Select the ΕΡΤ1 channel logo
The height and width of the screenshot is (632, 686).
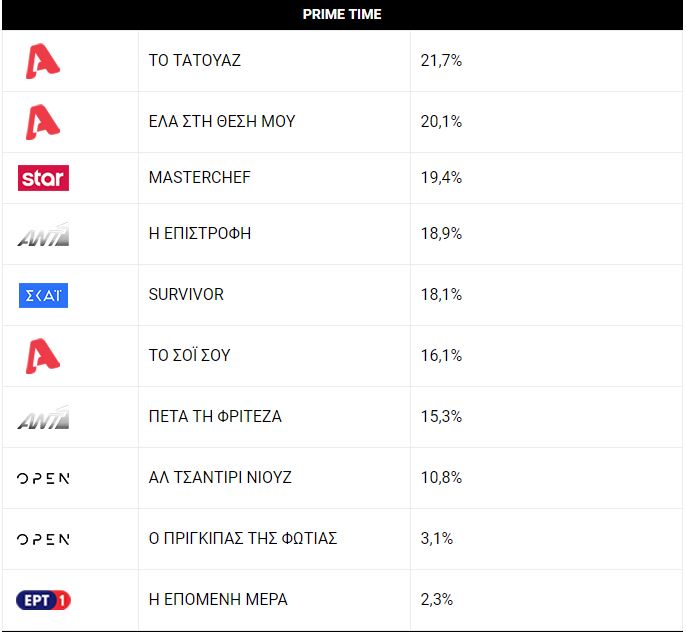point(43,600)
